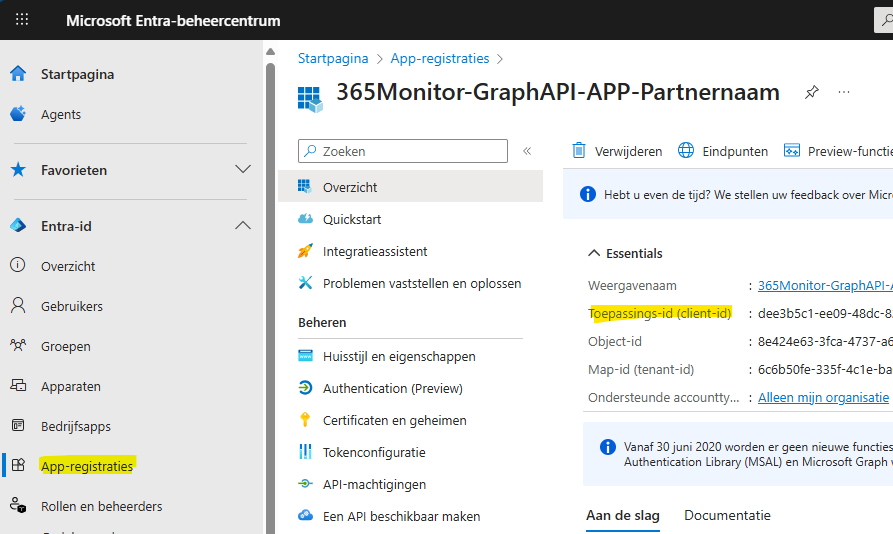The image size is (893, 534).
Task: Click the Groepen people icon
Action: [x=18, y=345]
